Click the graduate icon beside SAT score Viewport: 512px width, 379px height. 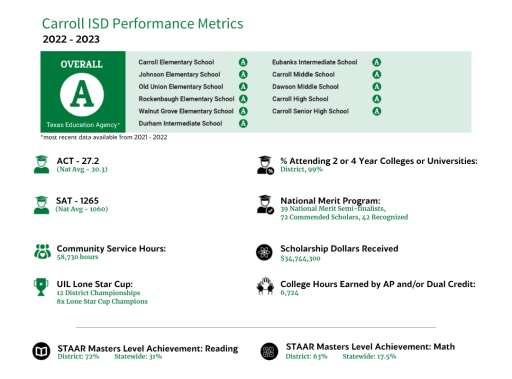pyautogui.click(x=41, y=205)
